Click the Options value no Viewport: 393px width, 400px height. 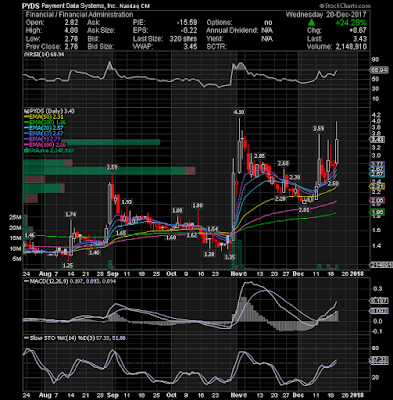tap(268, 23)
